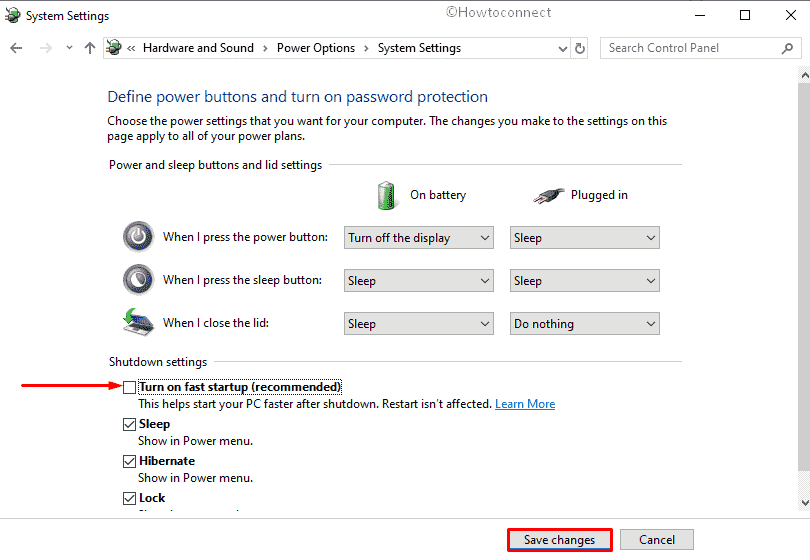This screenshot has height=560, width=810.
Task: Click the vertical scrollbar down arrow
Action: 804,502
